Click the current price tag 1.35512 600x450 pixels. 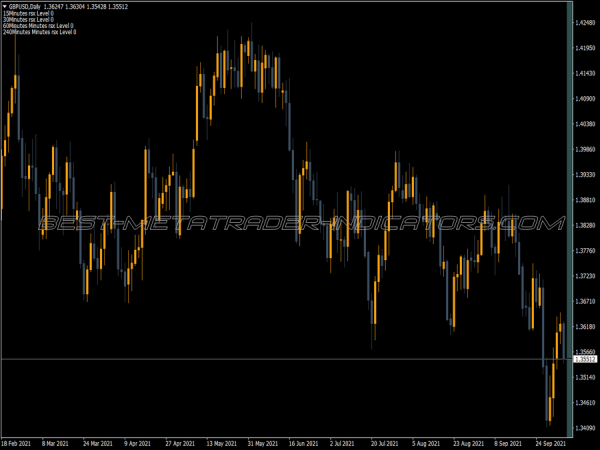click(x=584, y=358)
